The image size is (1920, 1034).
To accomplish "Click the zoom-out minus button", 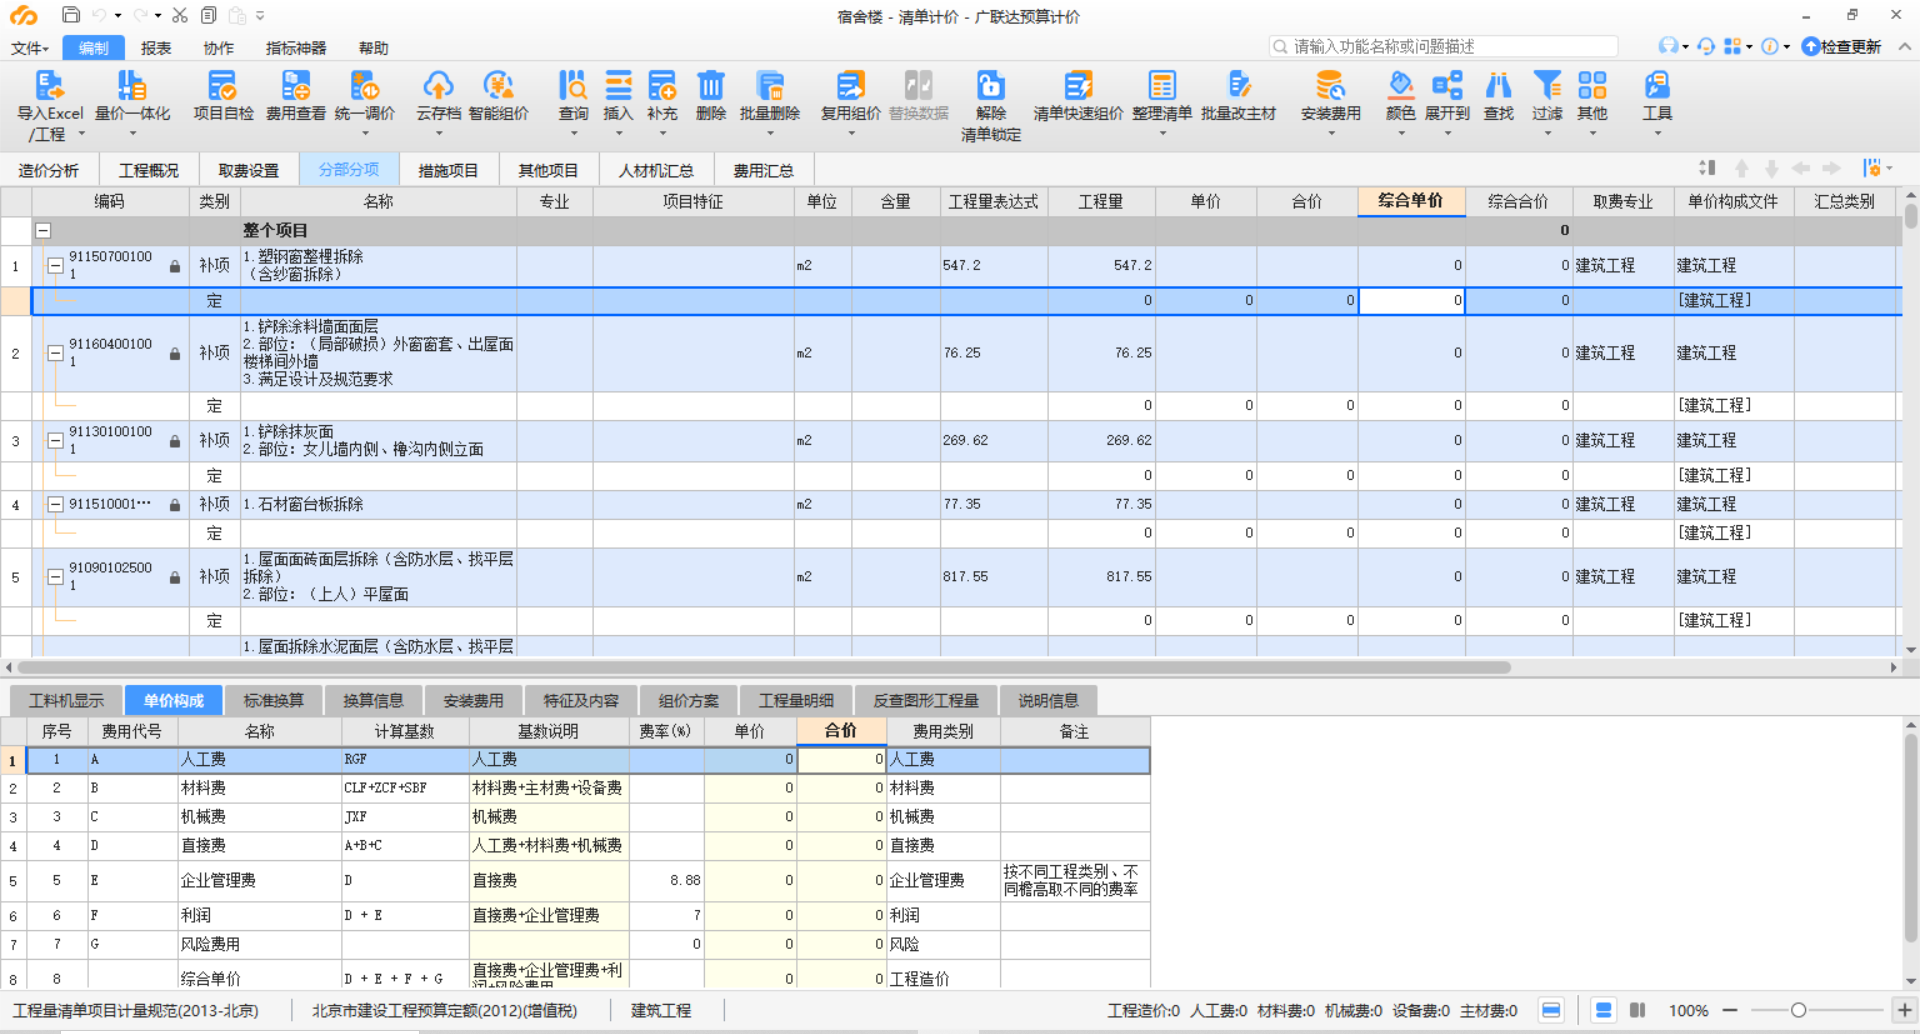I will 1730,1011.
